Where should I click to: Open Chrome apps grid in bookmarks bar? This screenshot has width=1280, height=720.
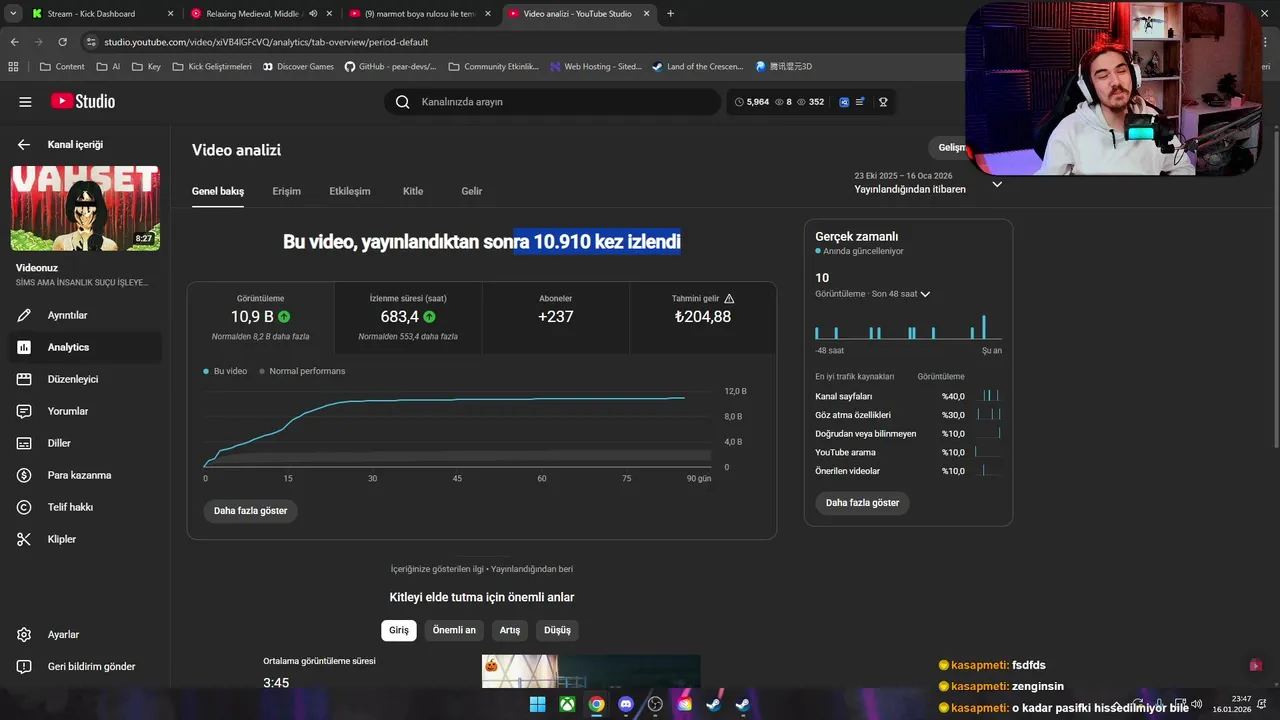(13, 67)
